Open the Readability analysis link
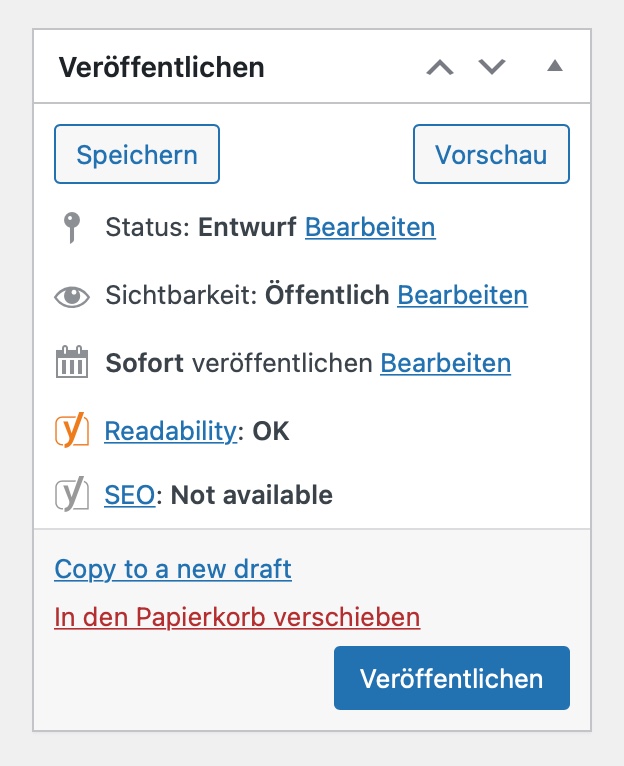624x766 pixels. tap(171, 431)
